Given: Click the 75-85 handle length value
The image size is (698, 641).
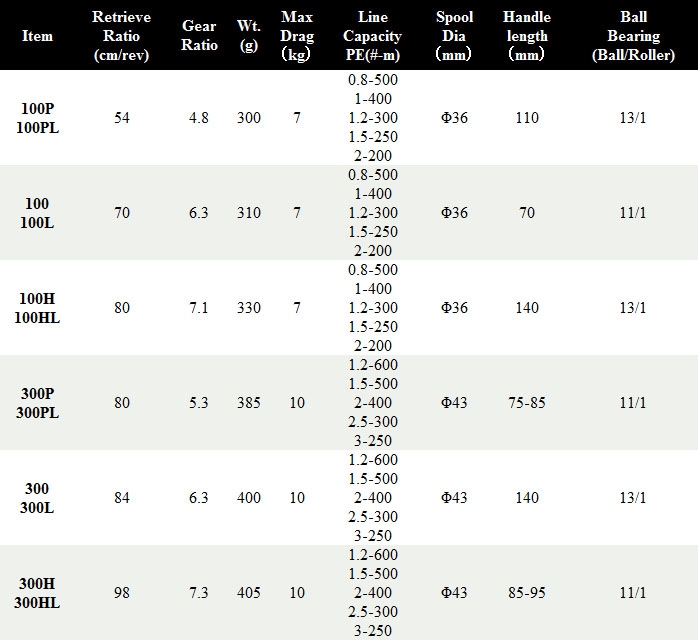Looking at the screenshot, I should [527, 403].
